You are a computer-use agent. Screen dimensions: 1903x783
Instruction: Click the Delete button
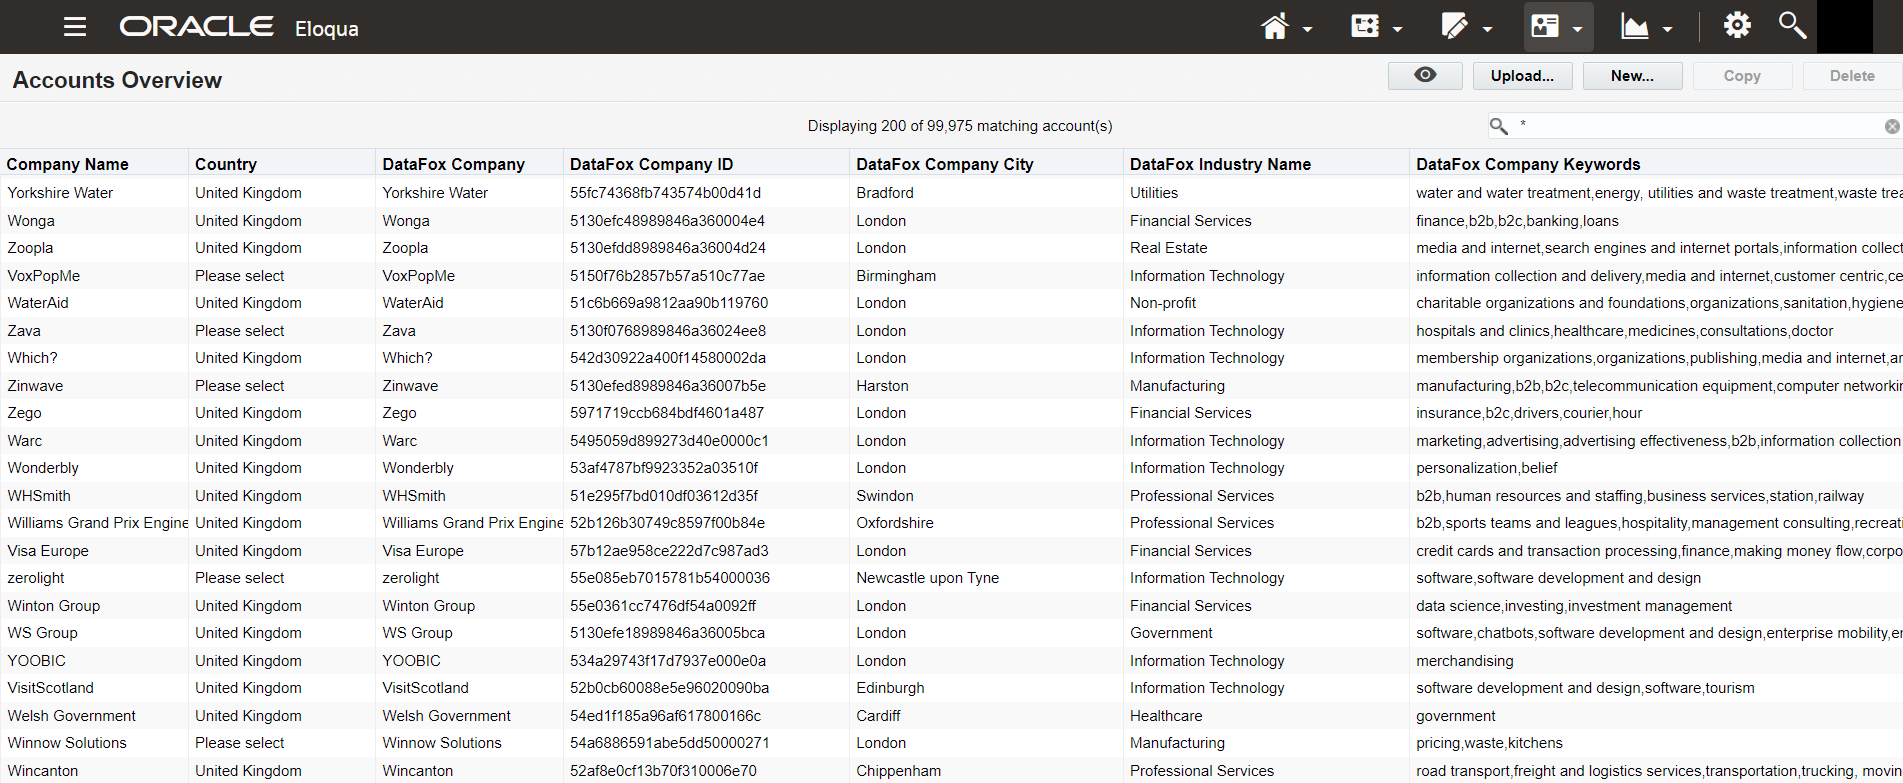pyautogui.click(x=1852, y=76)
